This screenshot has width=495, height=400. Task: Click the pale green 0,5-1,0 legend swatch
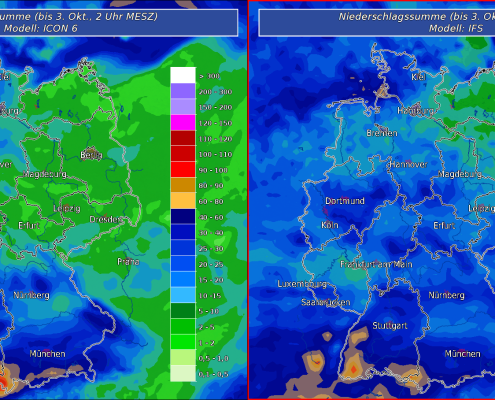click(183, 357)
